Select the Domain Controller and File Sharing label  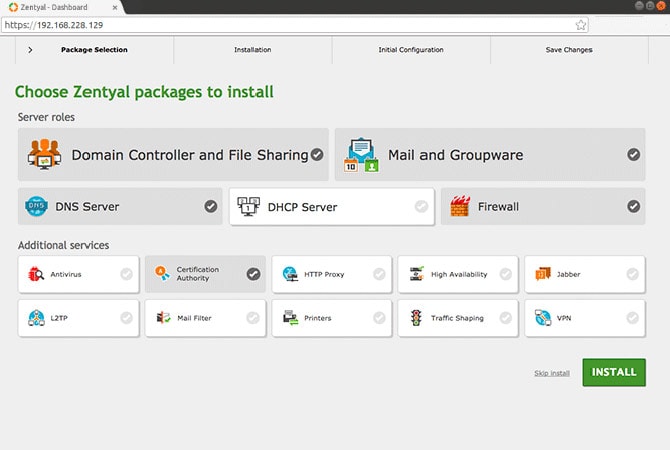[190, 155]
